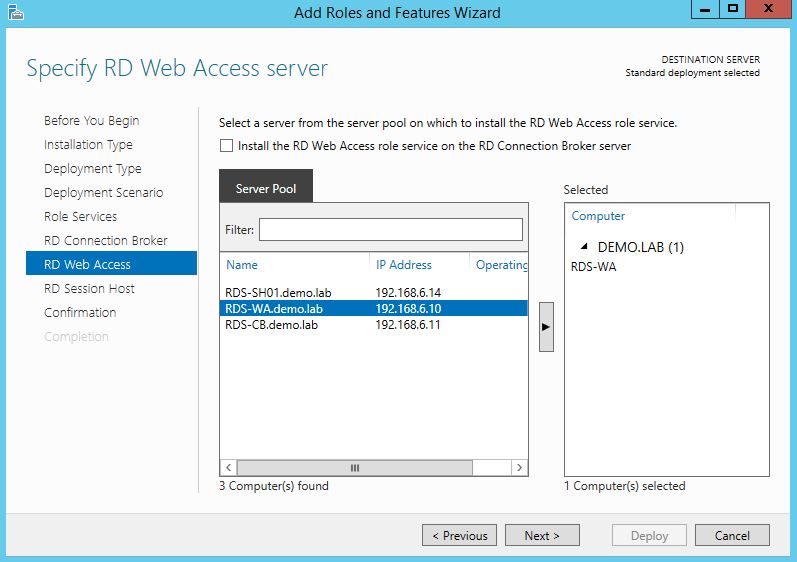This screenshot has height=562, width=797.
Task: Click the right arrow add-server button
Action: click(546, 327)
